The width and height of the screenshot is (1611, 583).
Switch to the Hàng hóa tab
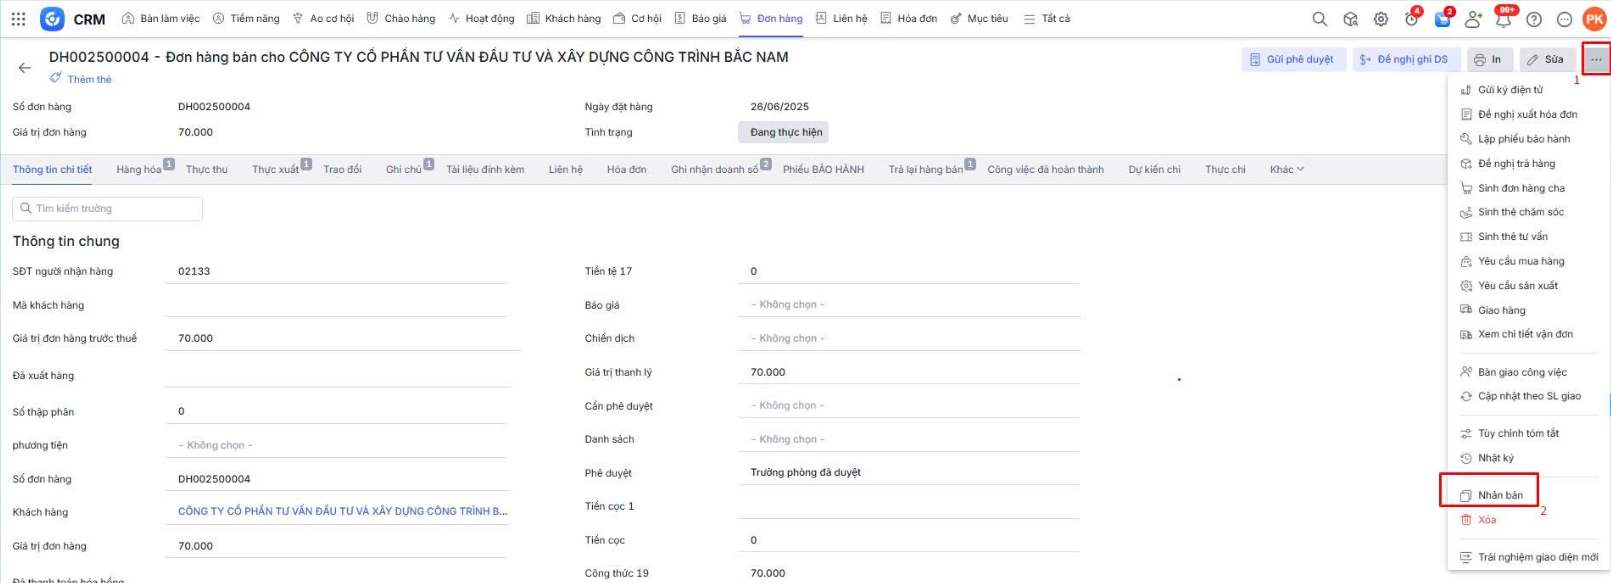pyautogui.click(x=139, y=169)
